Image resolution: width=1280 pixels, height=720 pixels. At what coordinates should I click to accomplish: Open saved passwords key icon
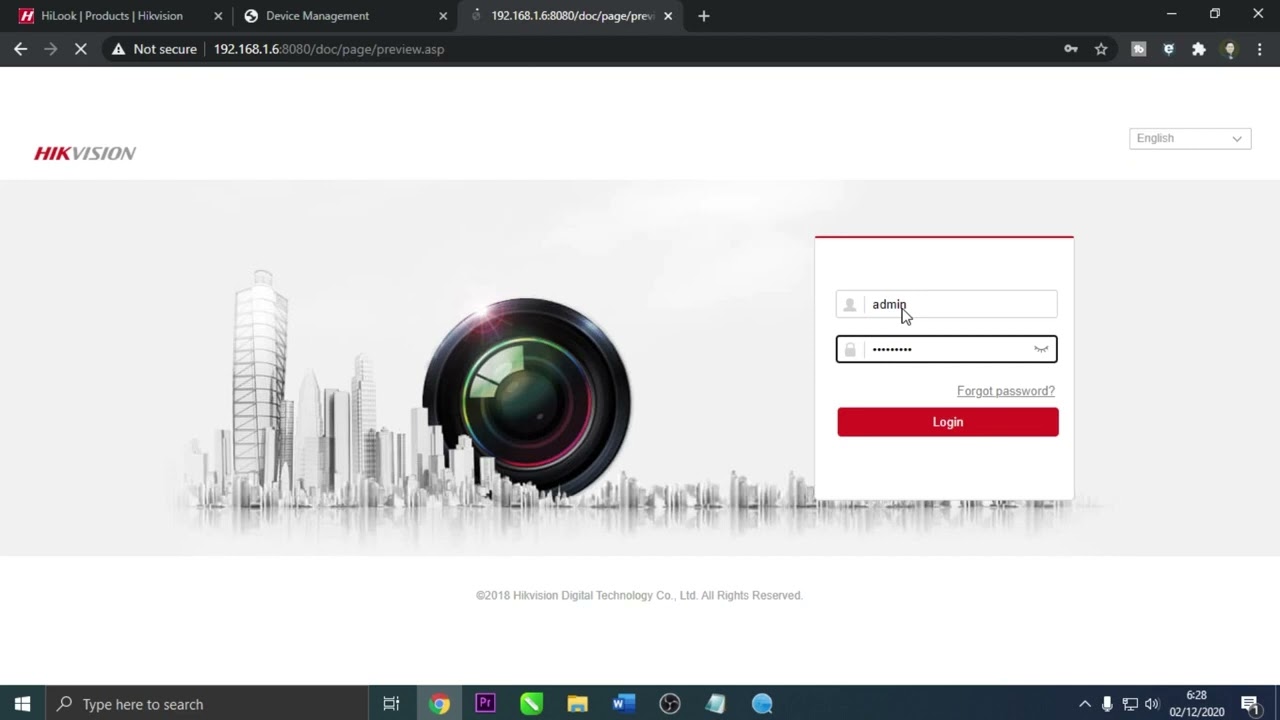click(1071, 49)
